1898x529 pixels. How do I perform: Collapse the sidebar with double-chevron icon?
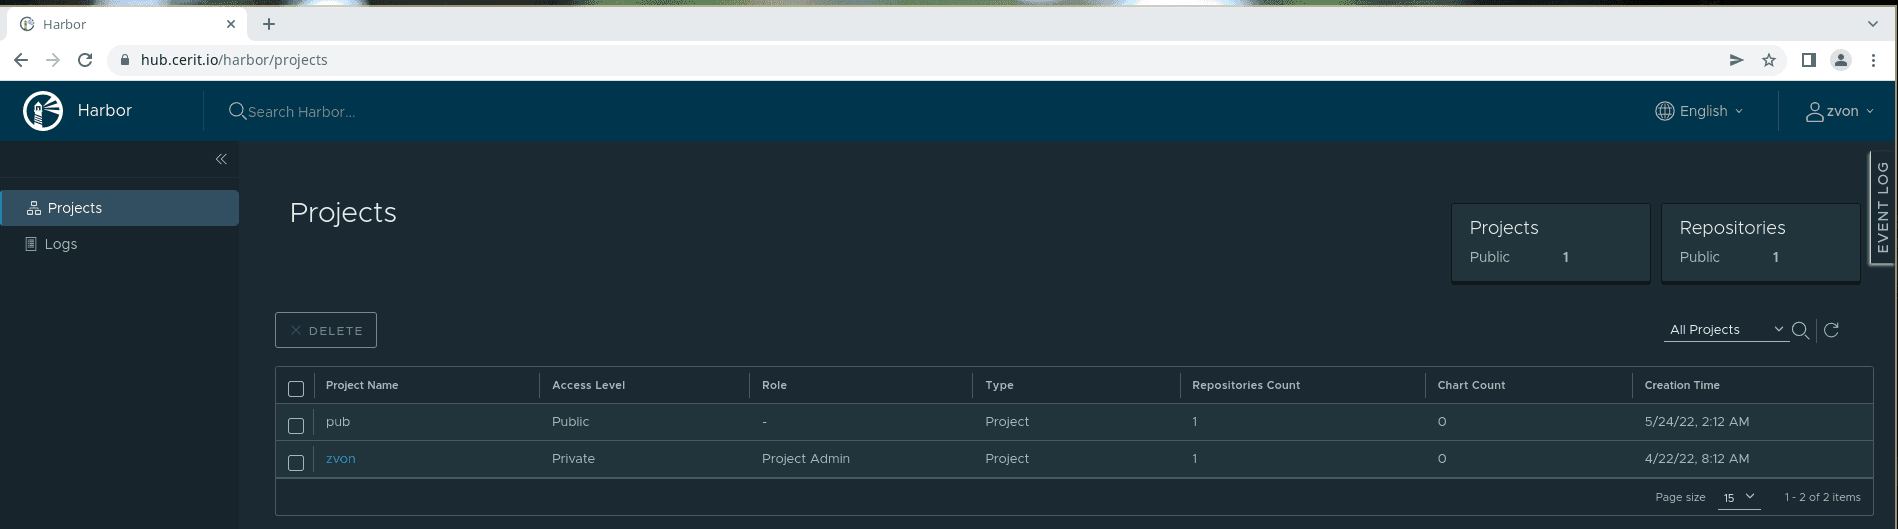coord(221,159)
